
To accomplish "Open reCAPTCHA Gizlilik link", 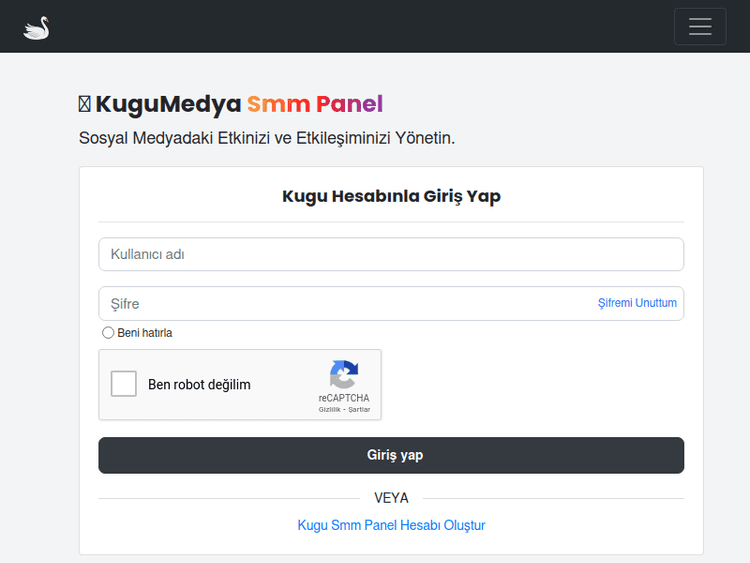I will pos(330,409).
